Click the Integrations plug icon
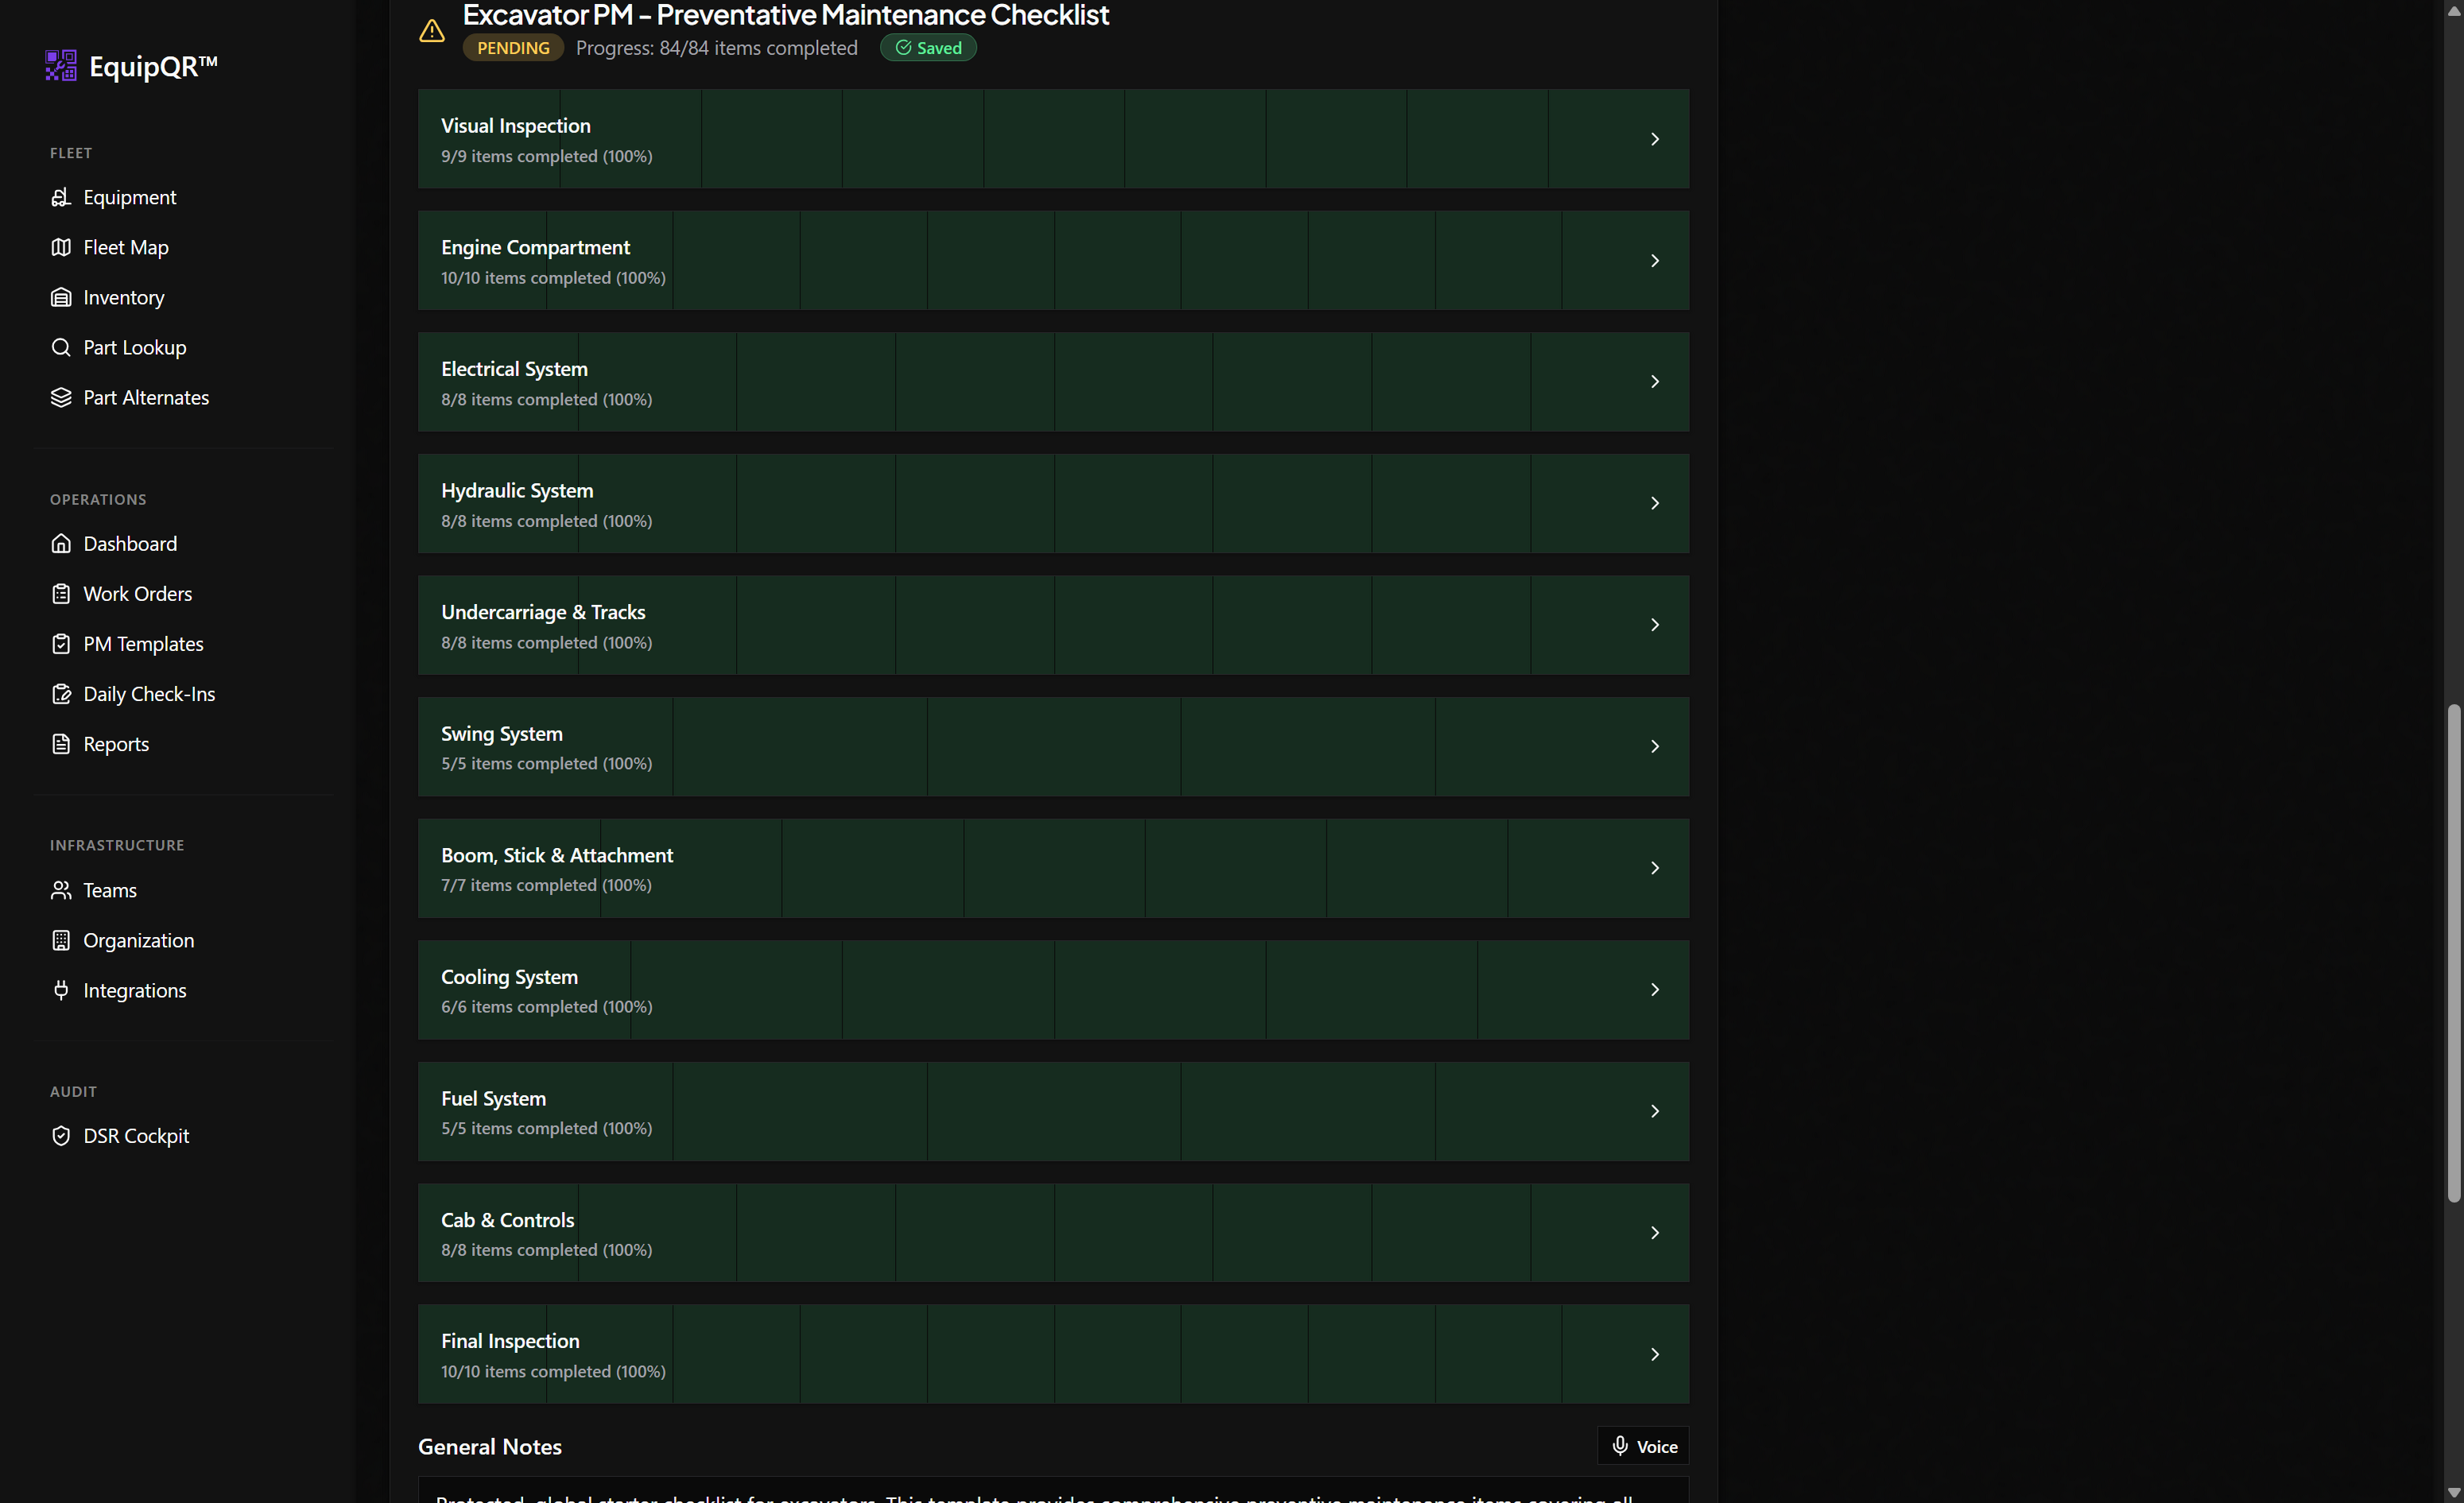This screenshot has width=2464, height=1503. [x=61, y=990]
